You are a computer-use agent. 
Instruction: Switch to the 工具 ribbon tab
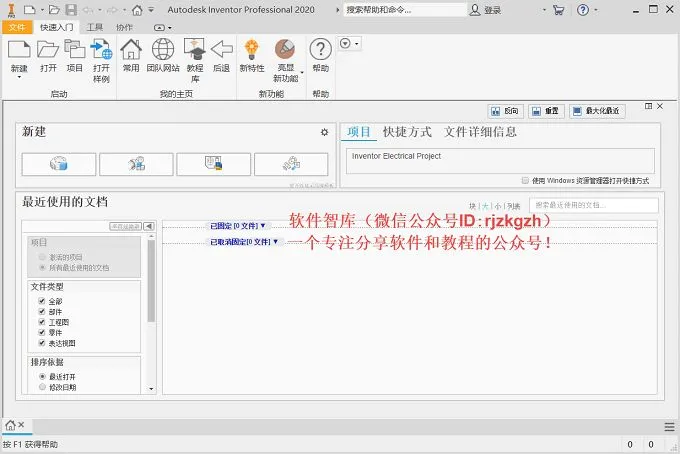coord(95,27)
